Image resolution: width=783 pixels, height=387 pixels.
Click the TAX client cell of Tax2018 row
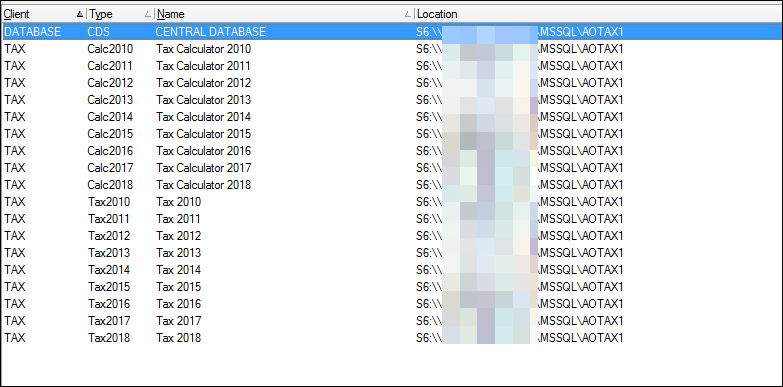[x=14, y=338]
